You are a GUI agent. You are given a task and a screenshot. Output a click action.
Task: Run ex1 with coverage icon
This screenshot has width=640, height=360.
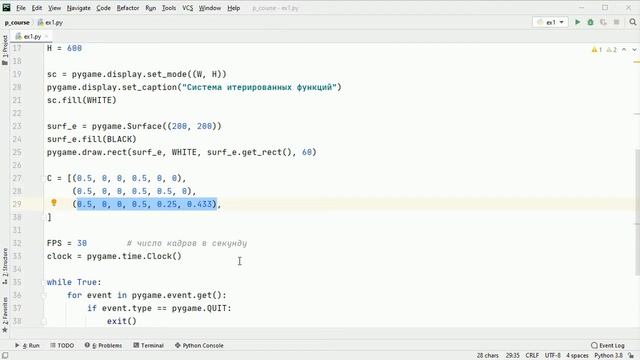click(x=603, y=22)
